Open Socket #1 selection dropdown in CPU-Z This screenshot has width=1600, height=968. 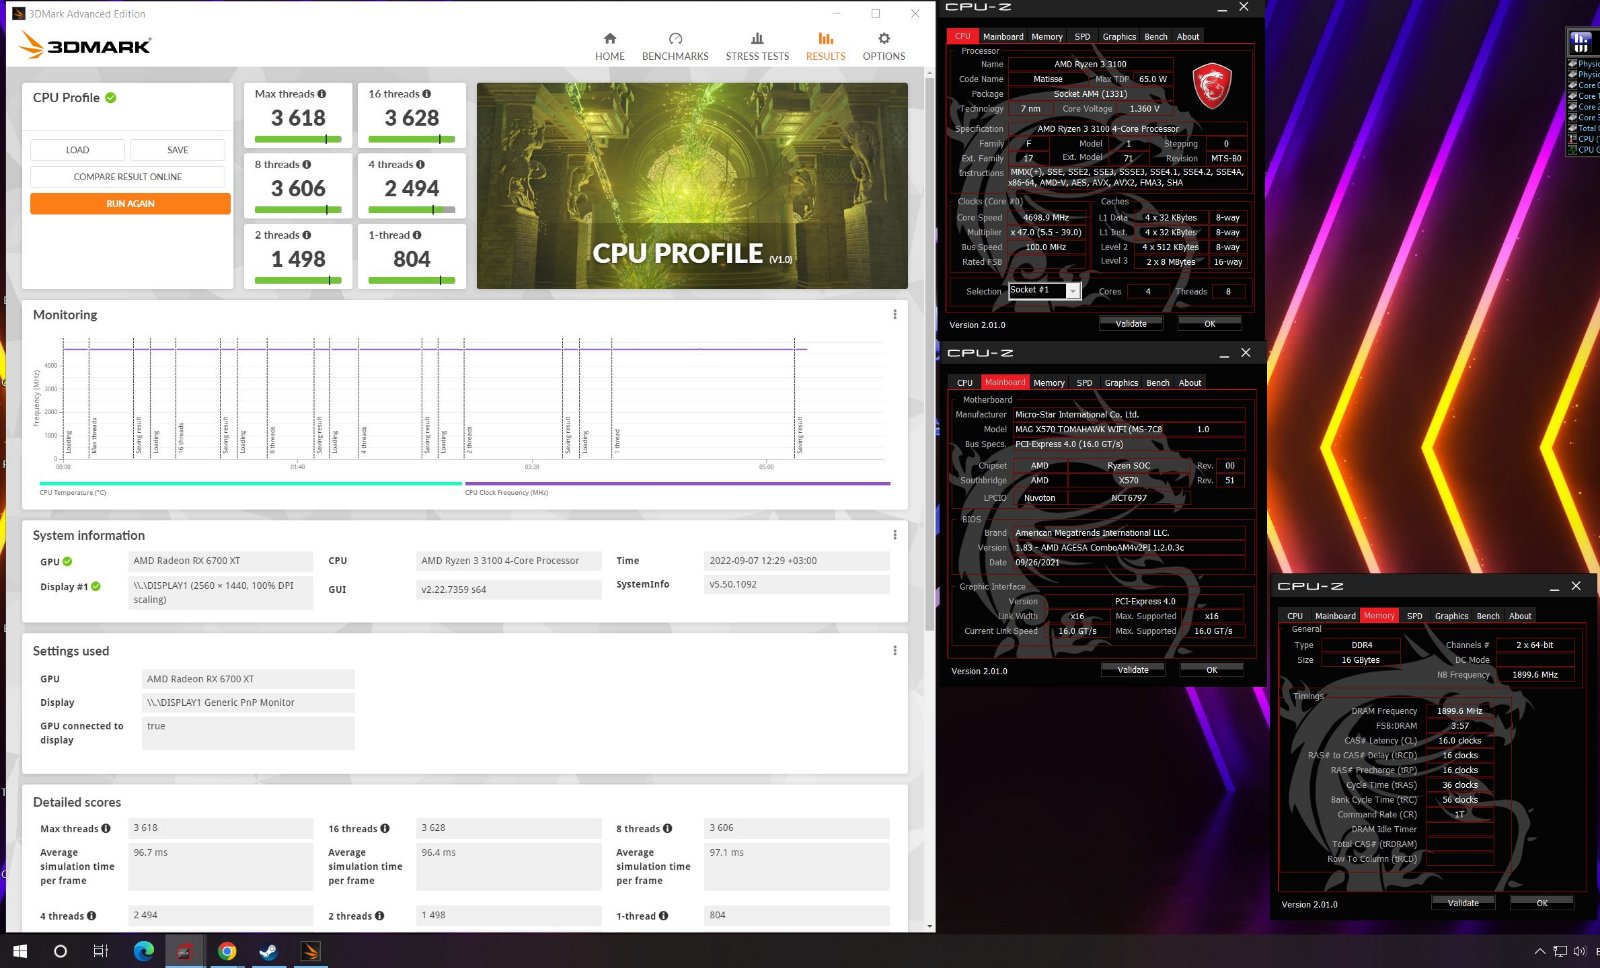pos(1072,291)
